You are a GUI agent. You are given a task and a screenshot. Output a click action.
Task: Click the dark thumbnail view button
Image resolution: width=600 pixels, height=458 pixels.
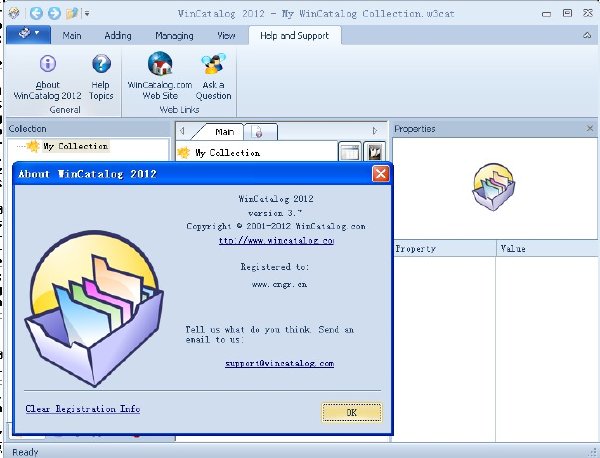pos(374,153)
